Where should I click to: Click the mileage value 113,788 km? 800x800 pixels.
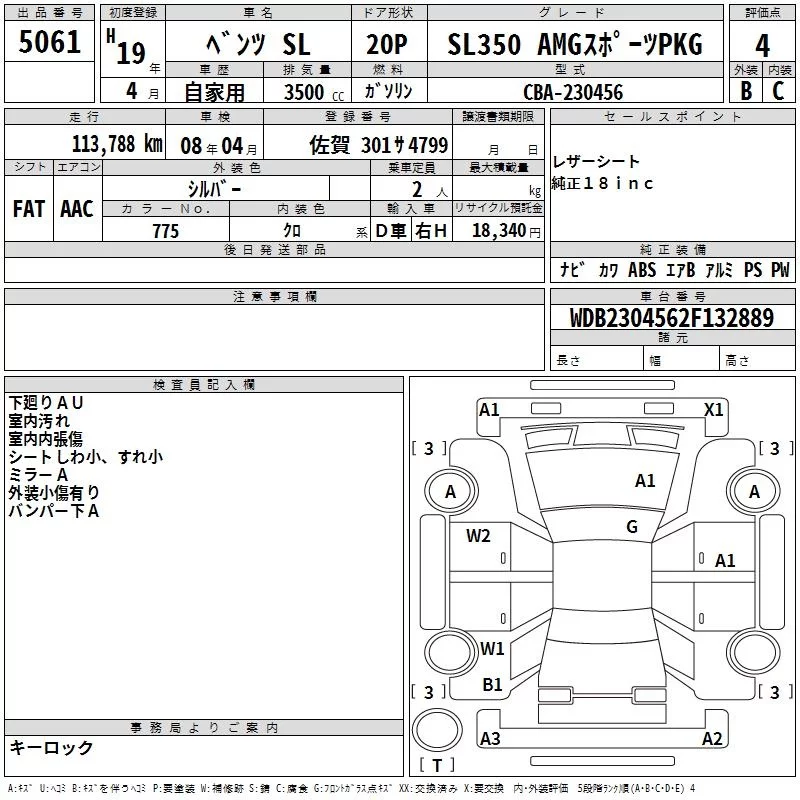[x=117, y=144]
